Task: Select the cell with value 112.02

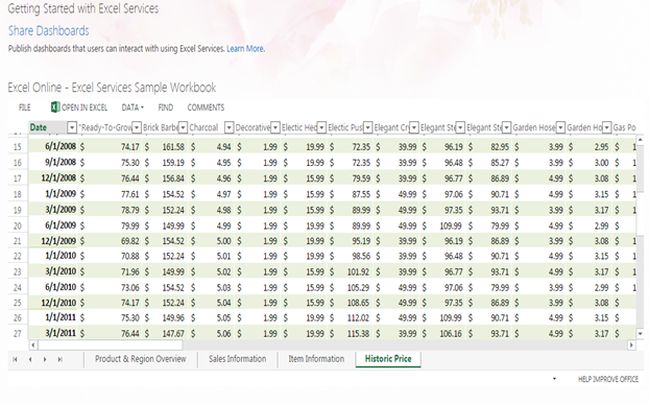Action: (x=351, y=318)
